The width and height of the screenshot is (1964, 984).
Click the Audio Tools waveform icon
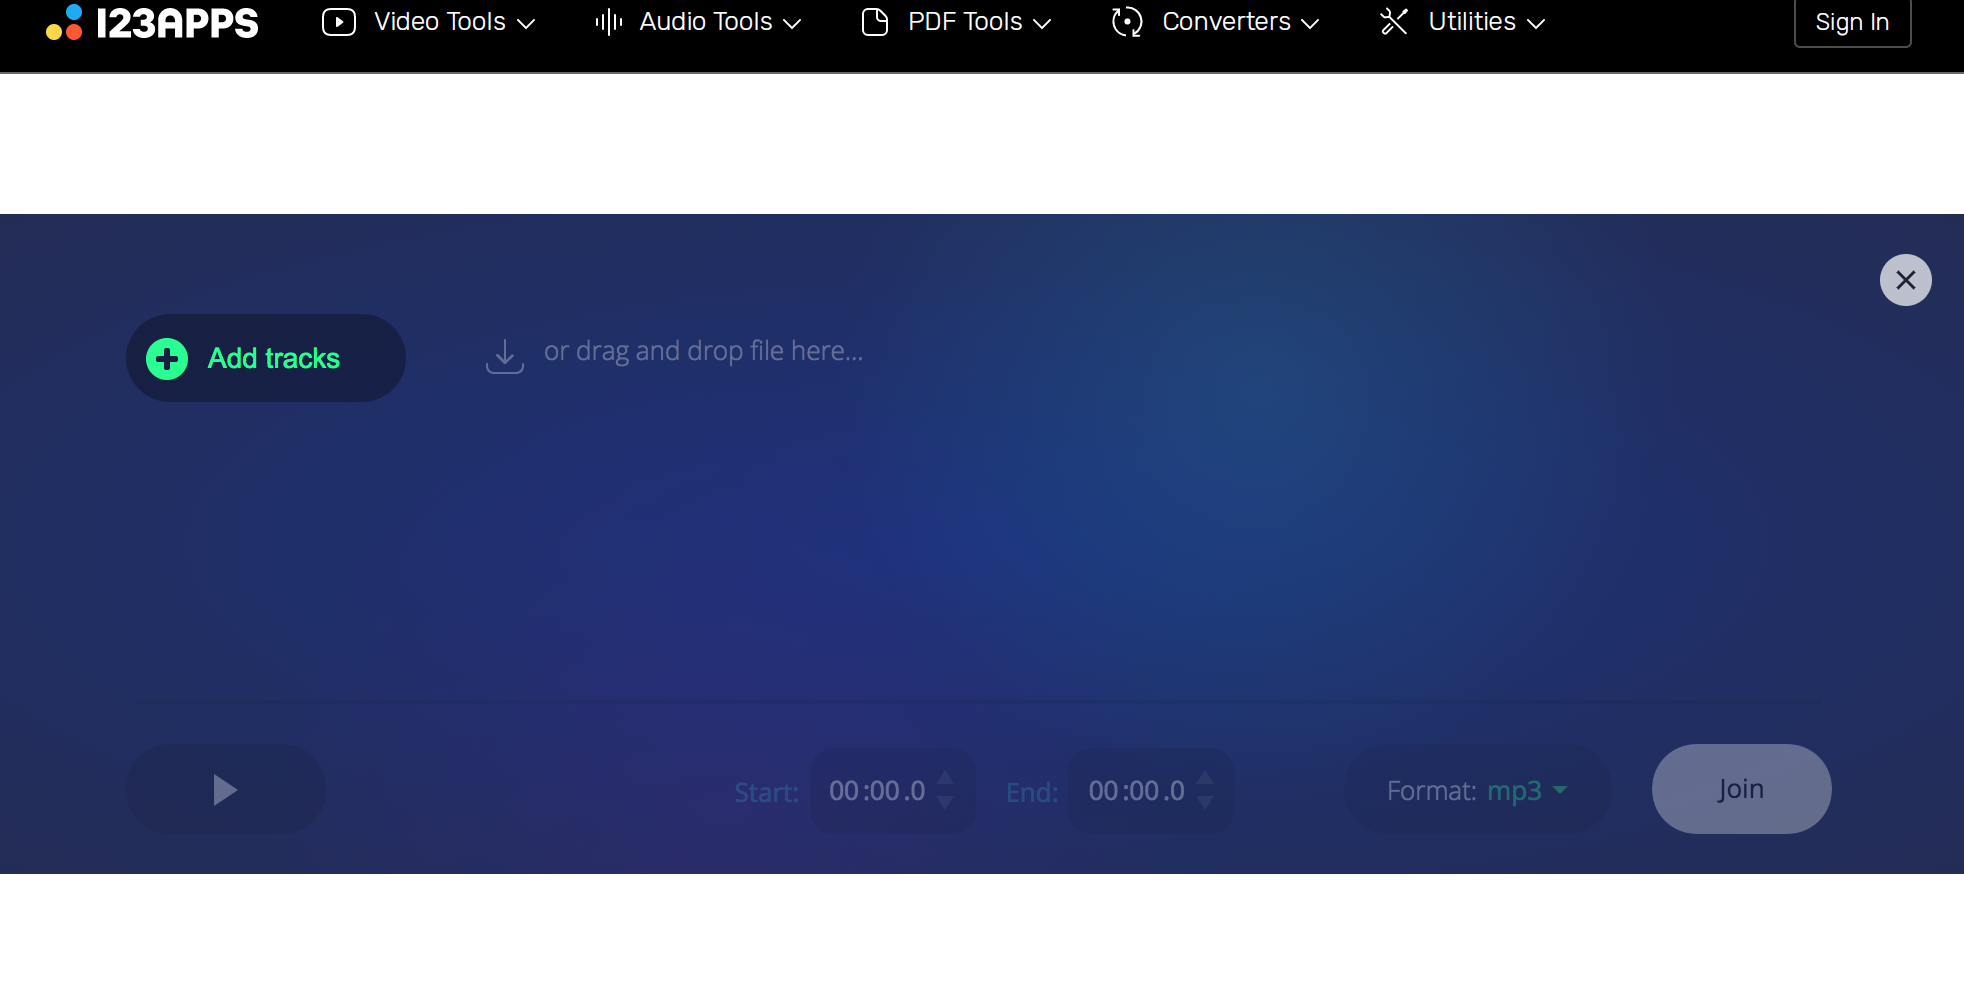pyautogui.click(x=608, y=22)
